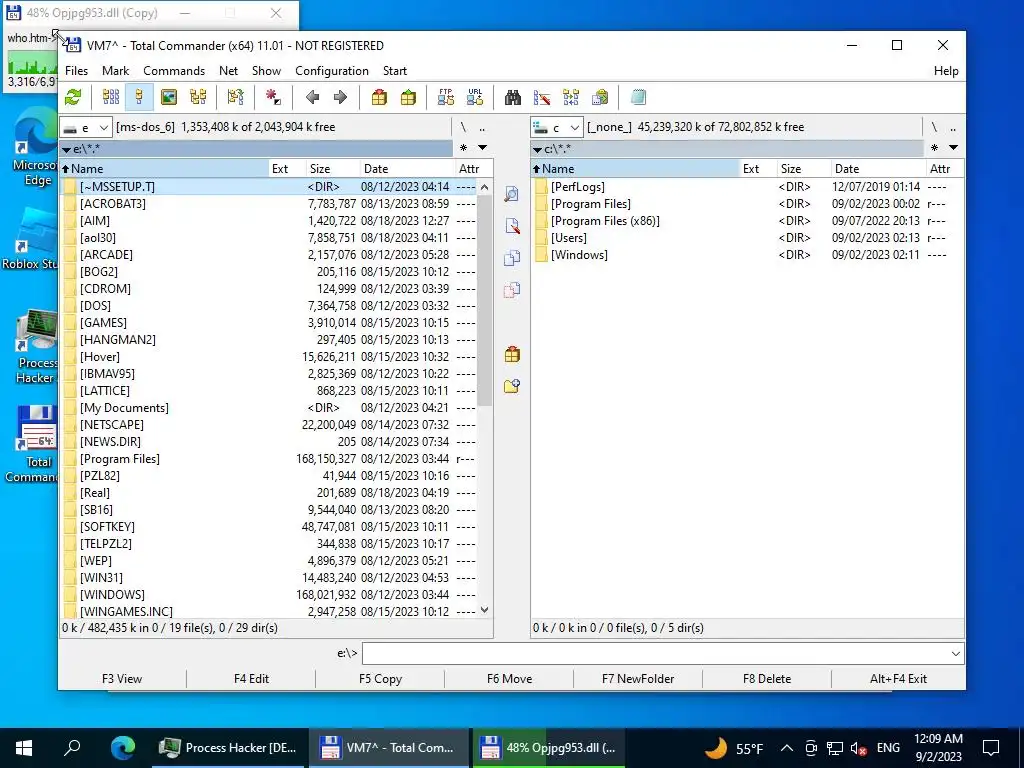Open the Files menu
Screen dimensions: 1024x768
tap(76, 71)
